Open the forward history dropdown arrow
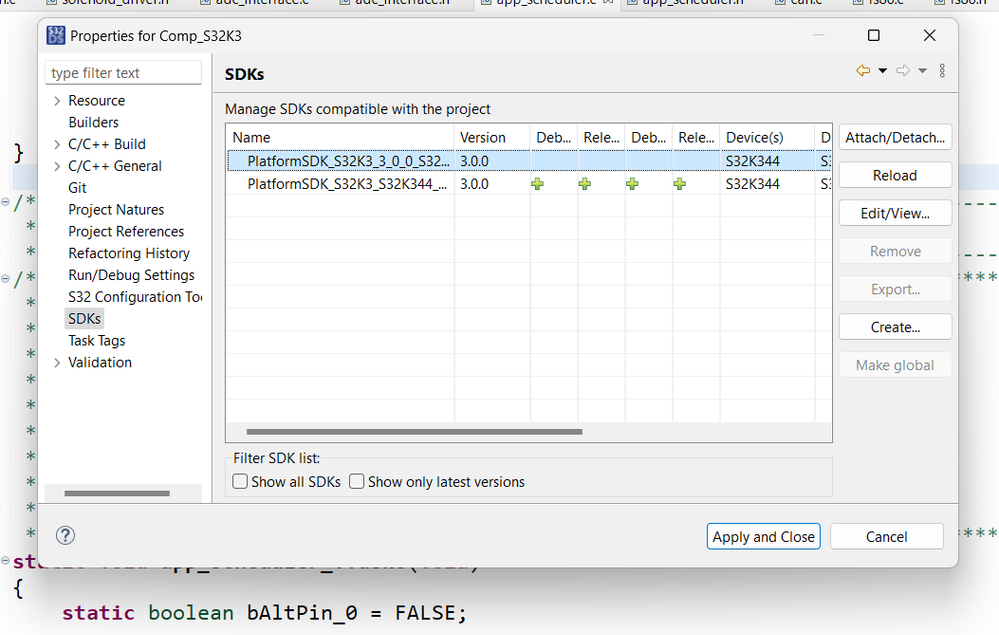This screenshot has width=999, height=635. point(922,71)
